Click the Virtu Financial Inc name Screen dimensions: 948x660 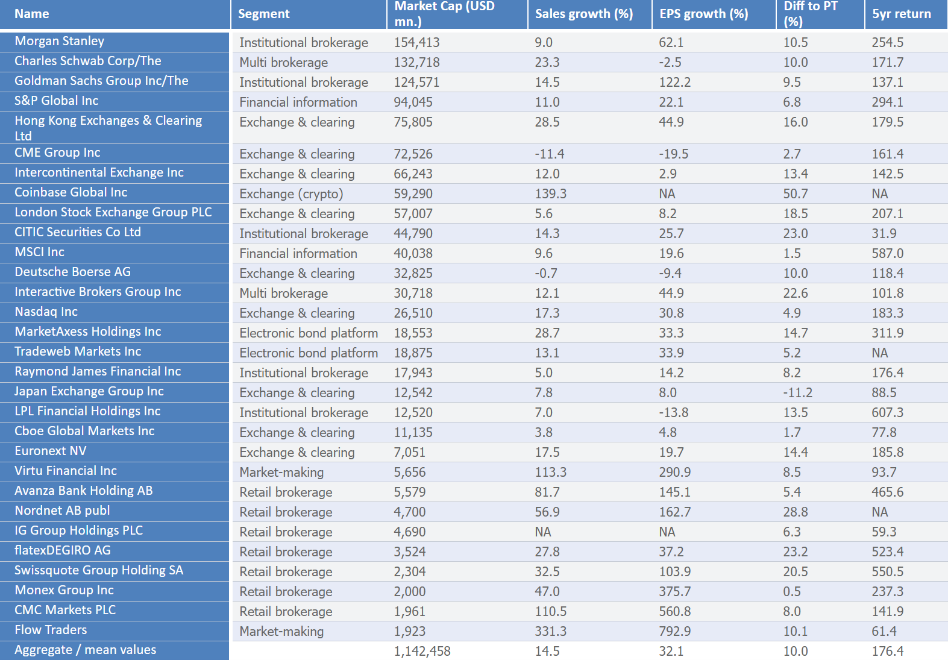click(65, 471)
